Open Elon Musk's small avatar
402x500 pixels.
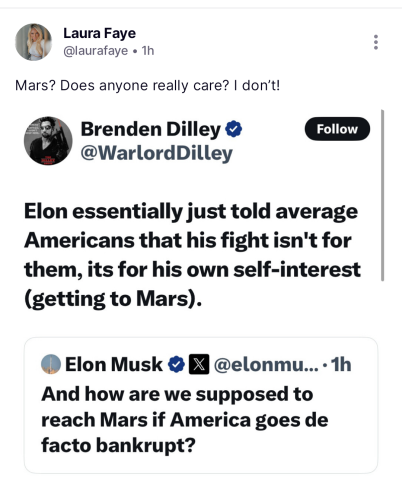(51, 364)
